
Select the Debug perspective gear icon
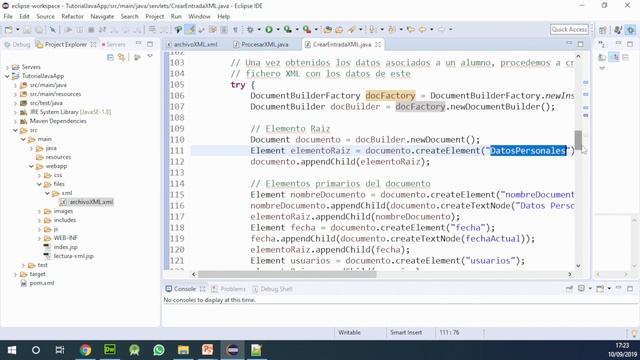(x=631, y=30)
